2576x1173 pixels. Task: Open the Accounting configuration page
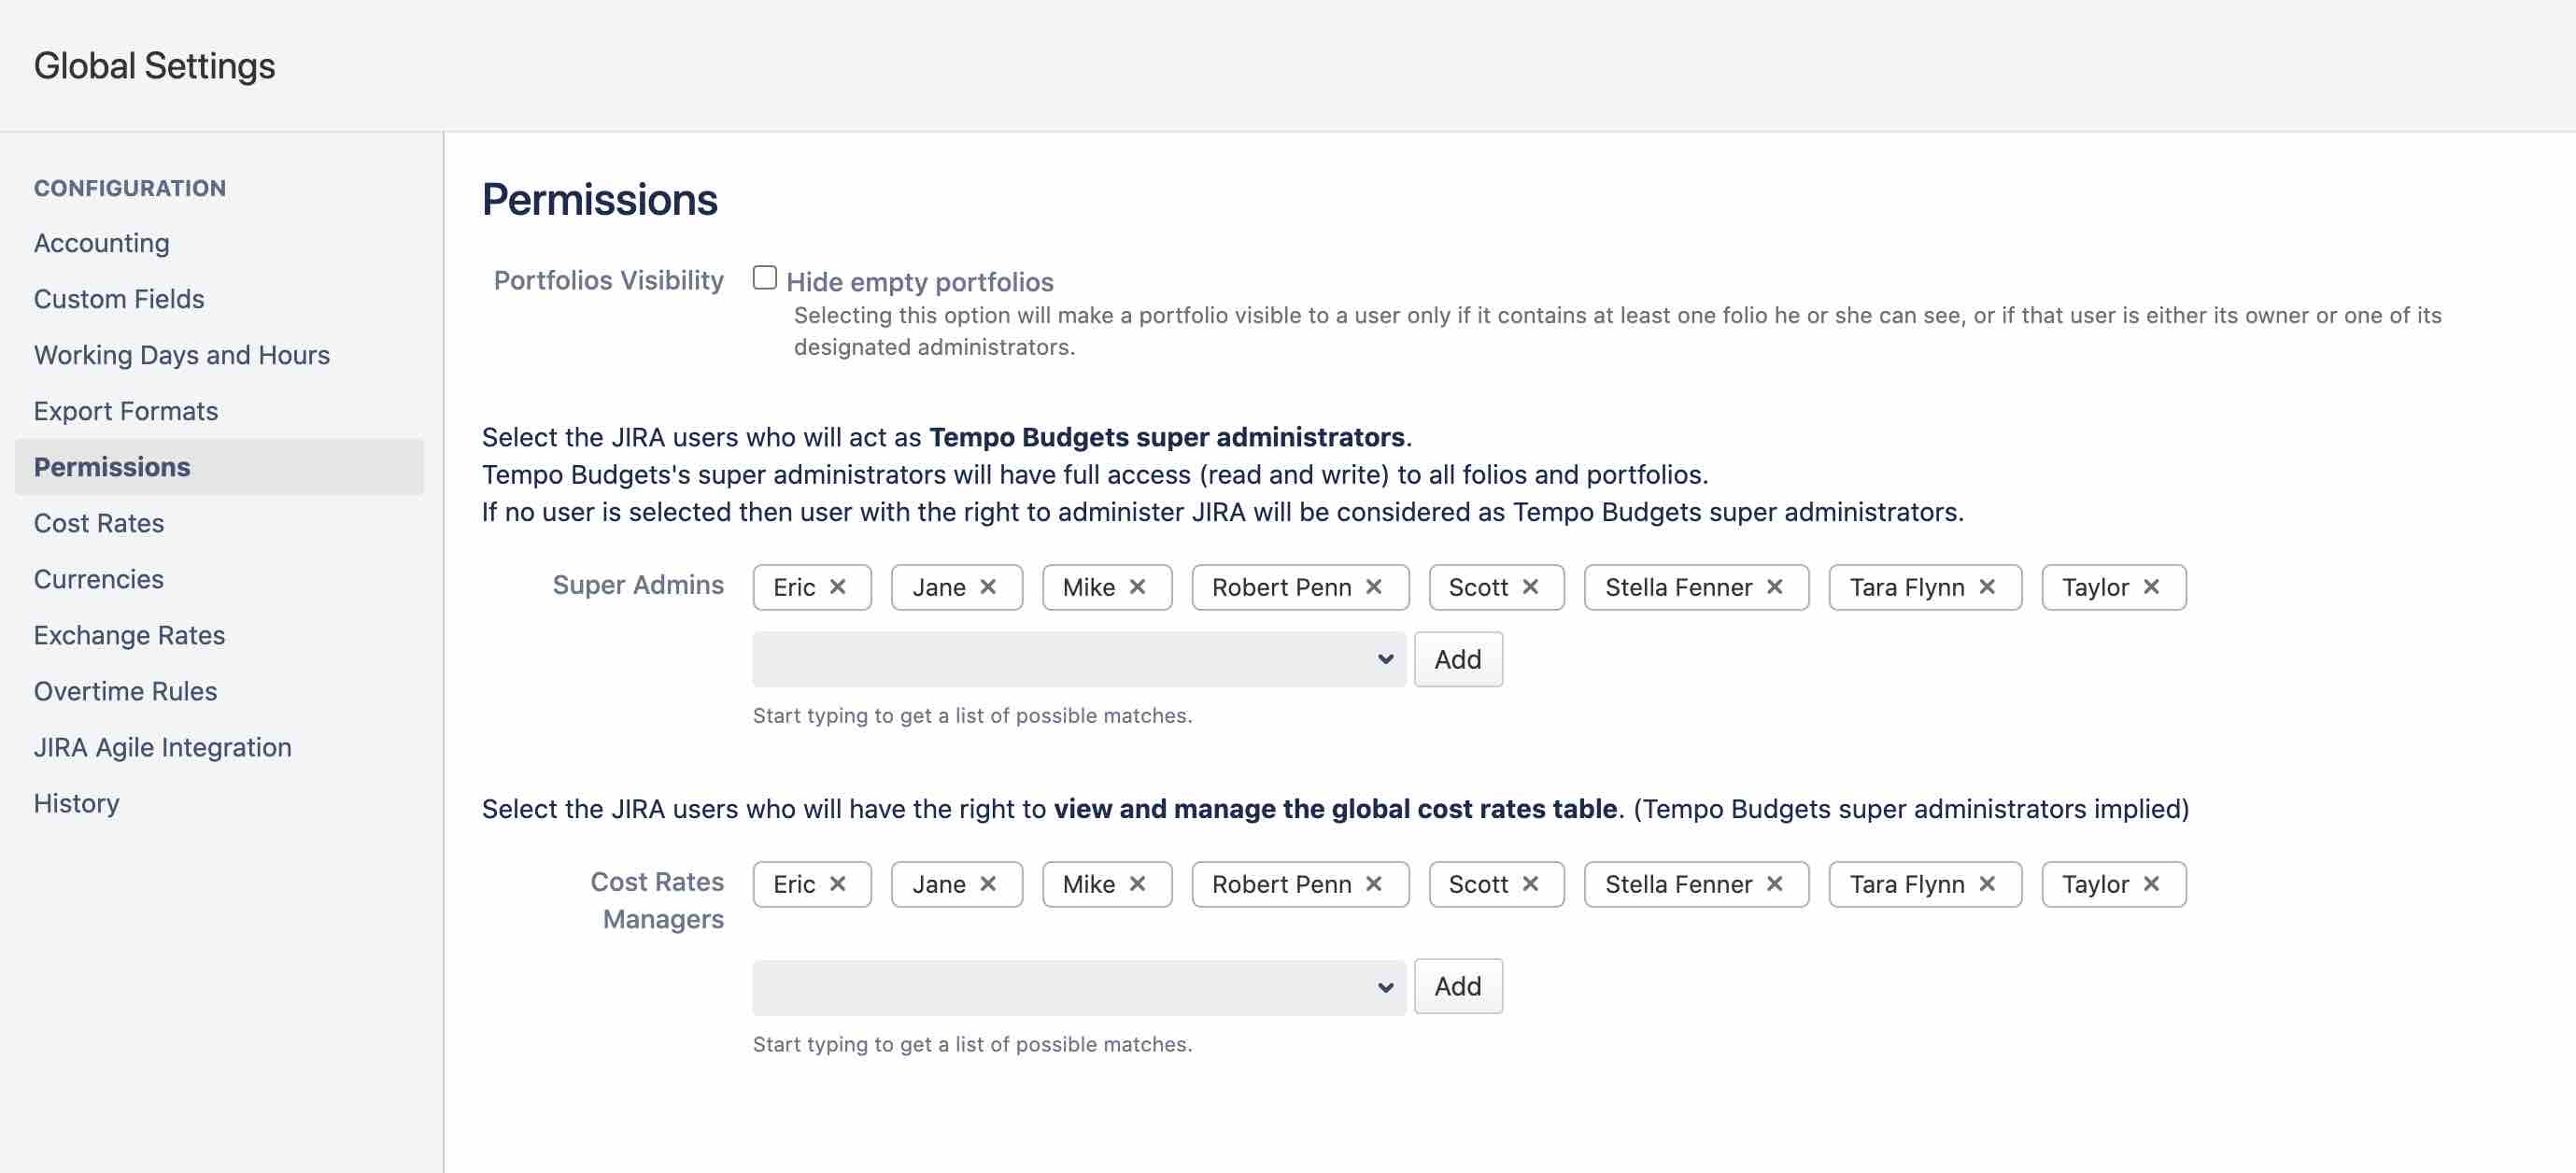(x=101, y=242)
